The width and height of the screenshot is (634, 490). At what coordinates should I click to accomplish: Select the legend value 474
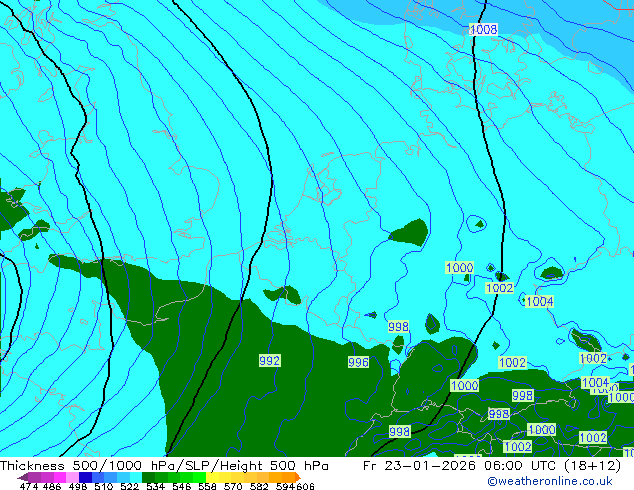point(29,486)
